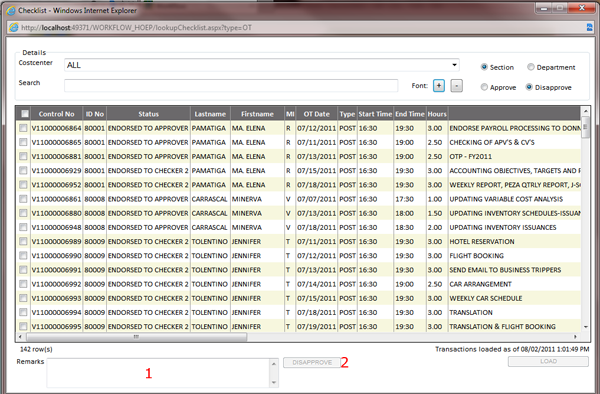Increase font size with plus button
Screen dimensions: 600x394
pyautogui.click(x=439, y=86)
